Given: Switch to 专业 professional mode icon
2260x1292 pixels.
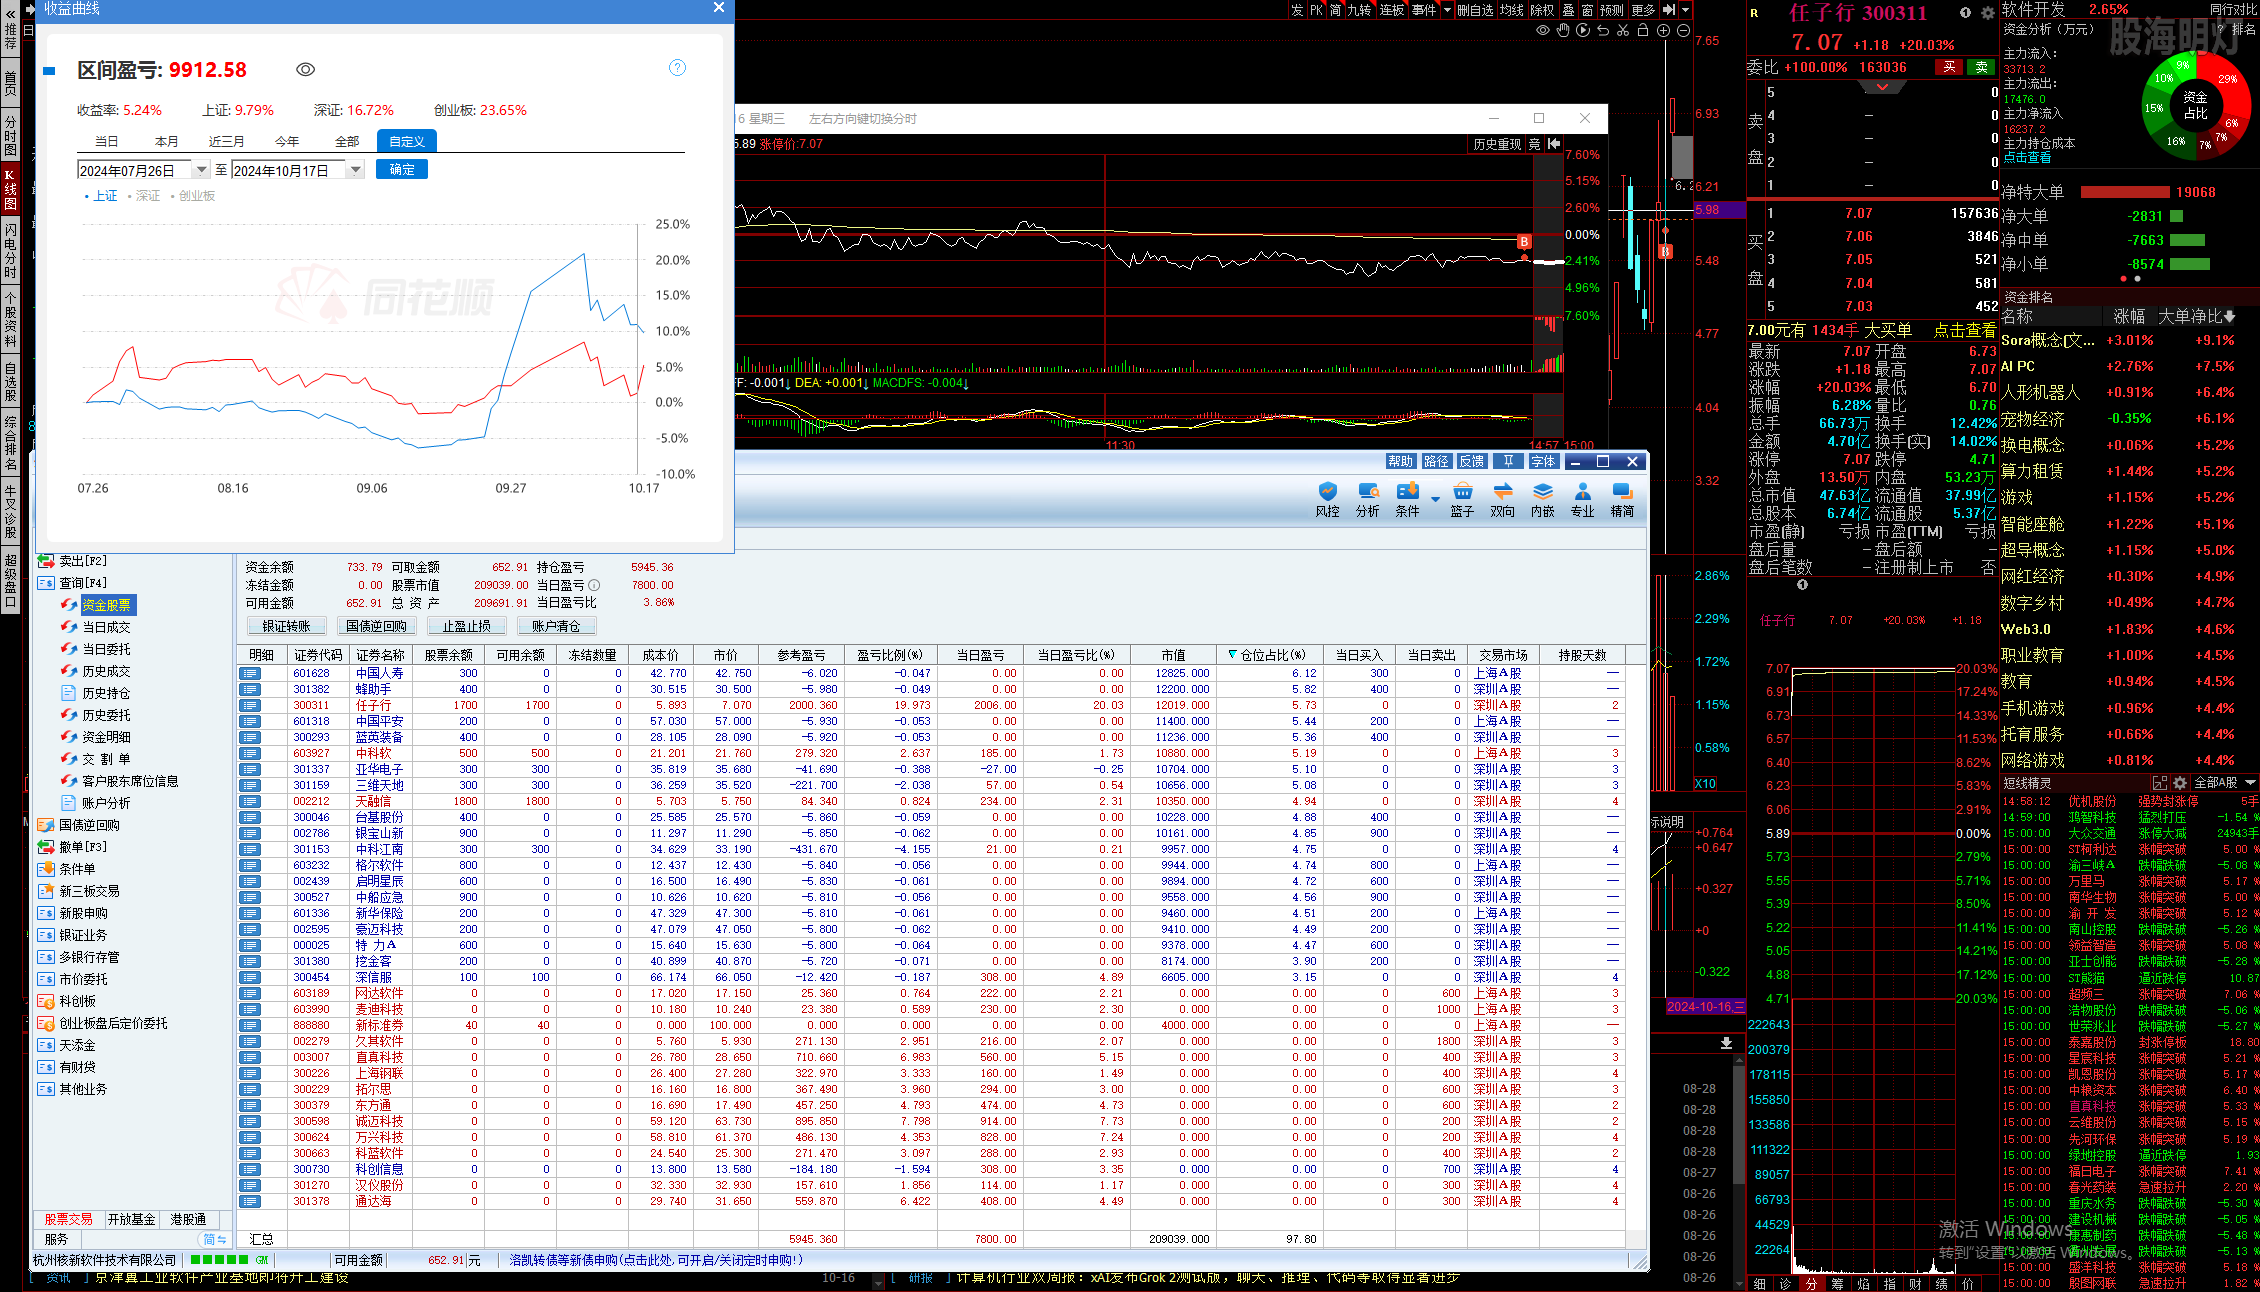Looking at the screenshot, I should pos(1582,499).
